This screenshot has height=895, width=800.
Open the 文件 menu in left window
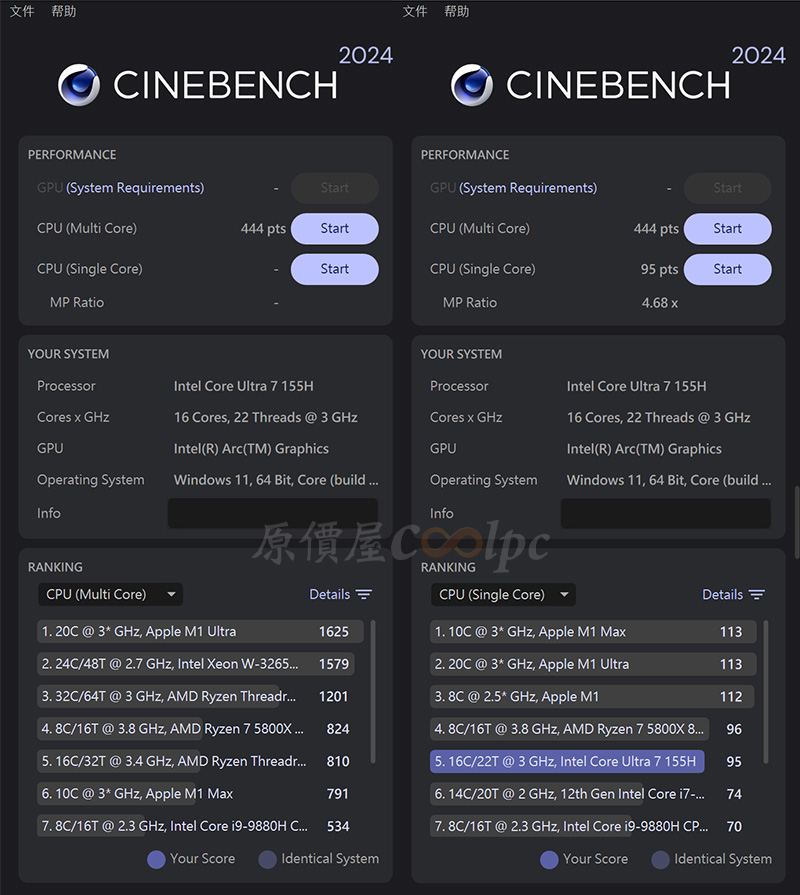pyautogui.click(x=22, y=11)
